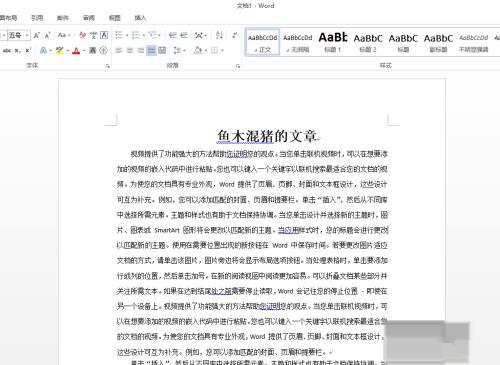Apply the 标题 1 style
This screenshot has width=500, height=365.
pos(333,42)
